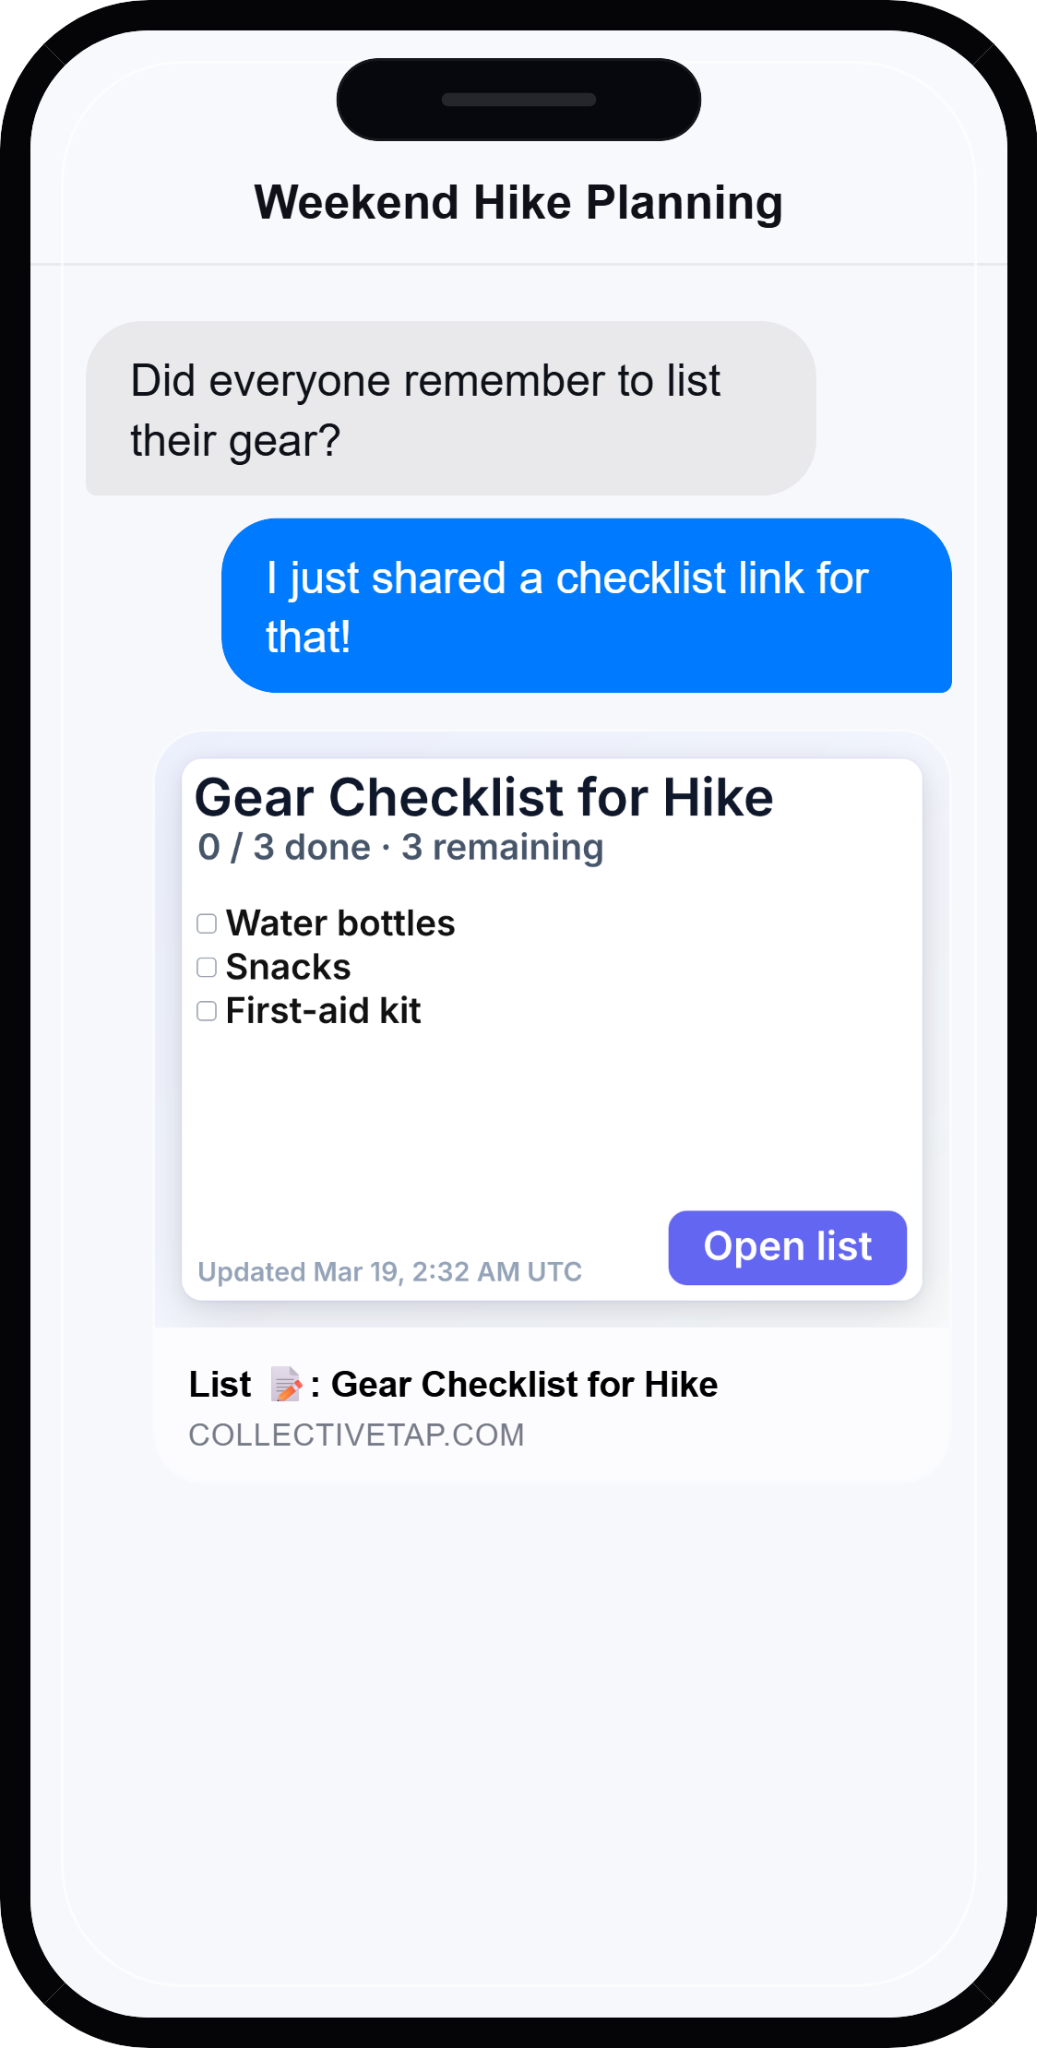Tap the dynamic island camera notch area

coord(518,100)
